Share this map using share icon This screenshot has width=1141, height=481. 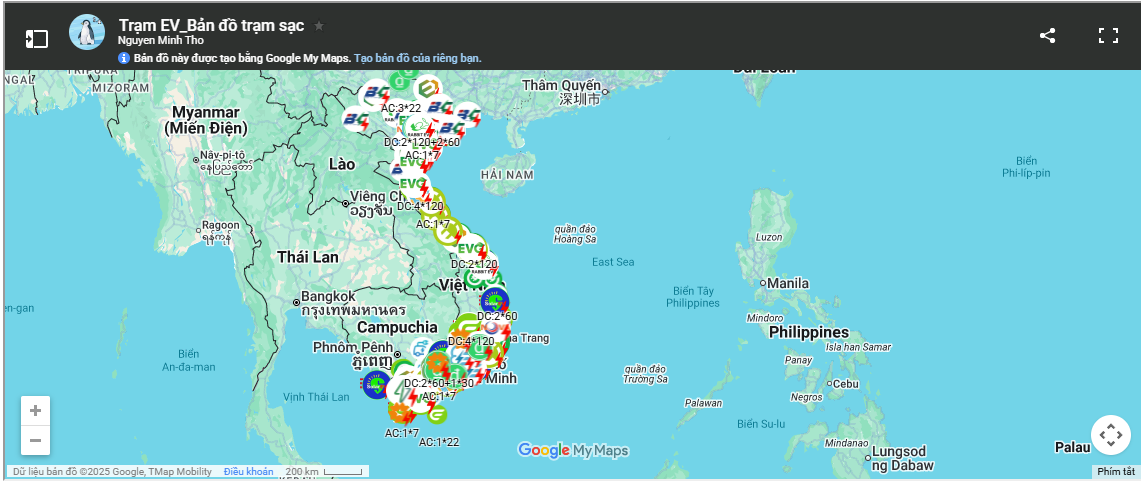point(1047,36)
